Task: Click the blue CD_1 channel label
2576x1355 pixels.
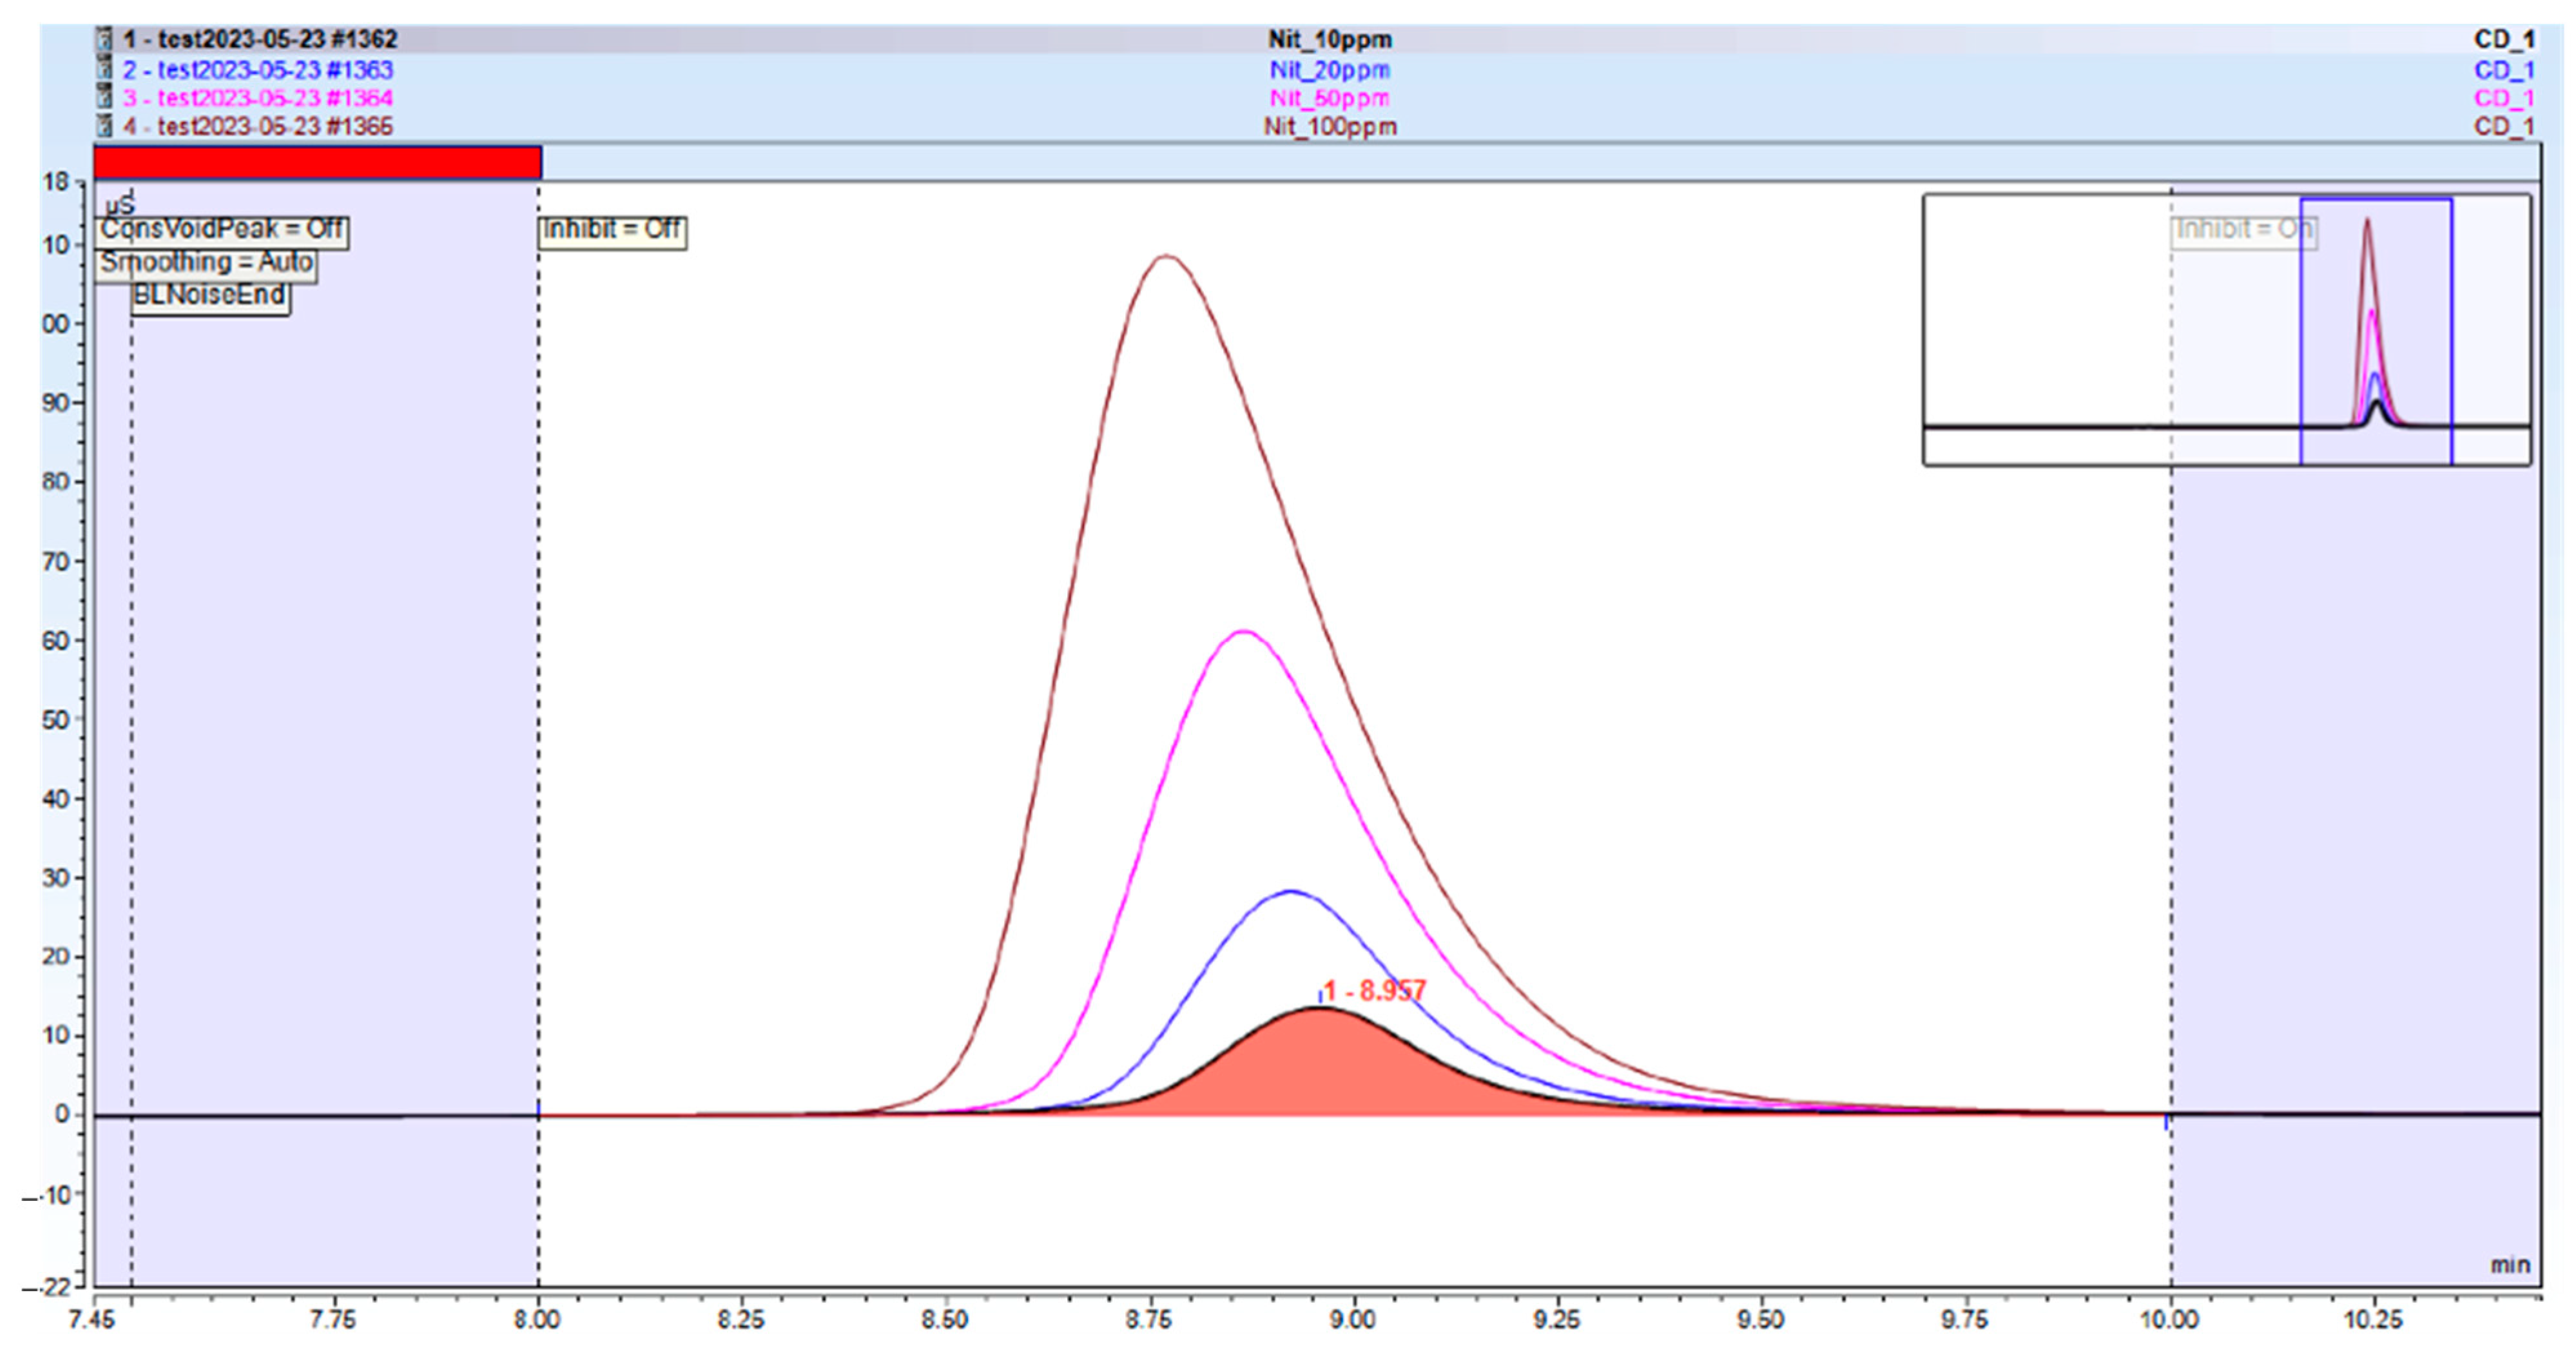Action: 2503,69
